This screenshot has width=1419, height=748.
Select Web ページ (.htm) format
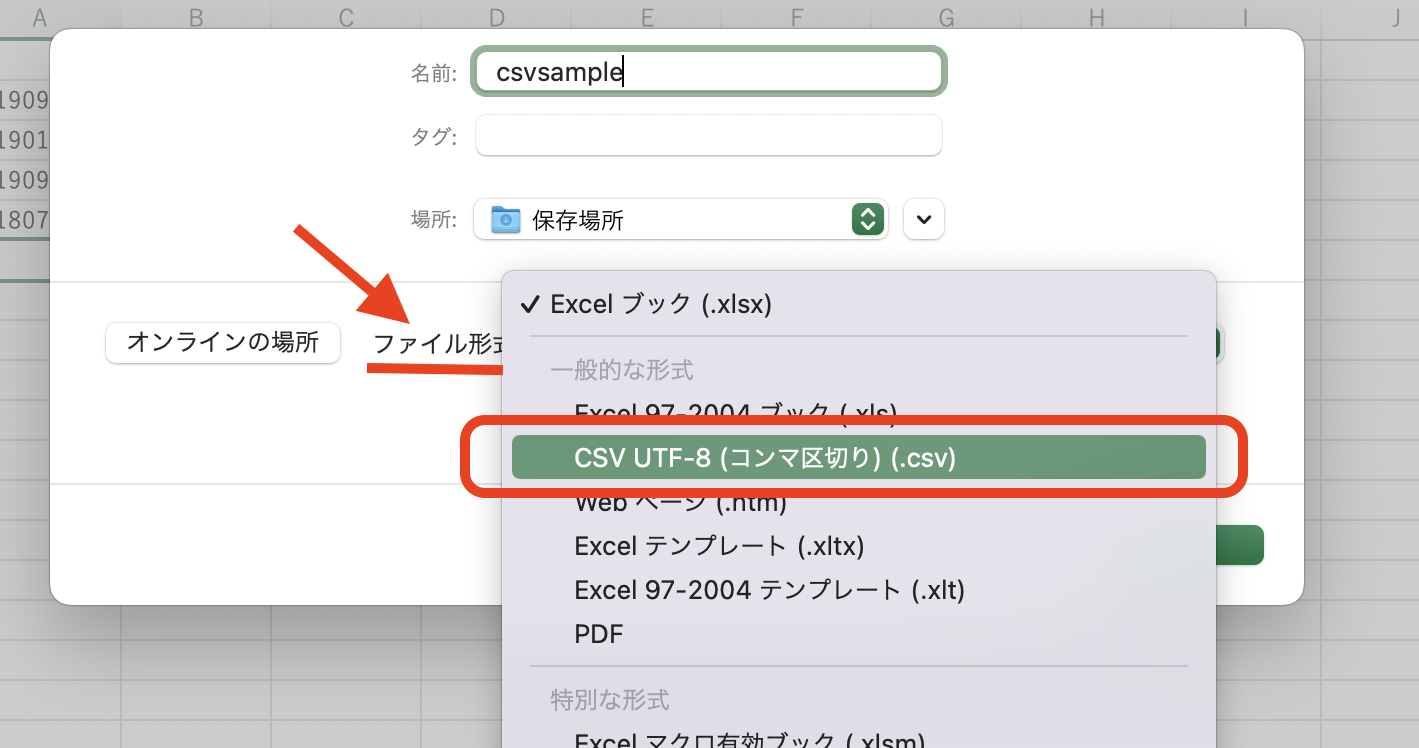tap(859, 502)
